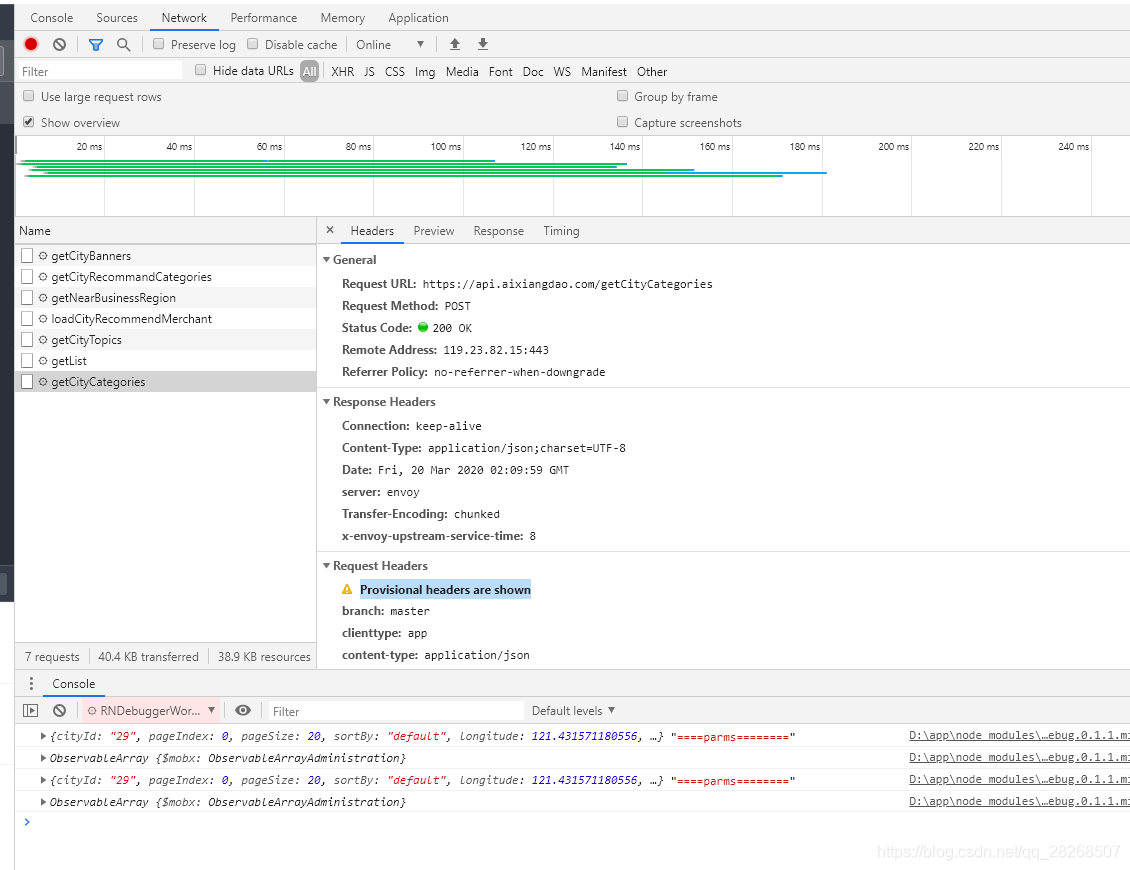Click the 100 ms overview timeline marker
1130x870 pixels.
point(446,146)
